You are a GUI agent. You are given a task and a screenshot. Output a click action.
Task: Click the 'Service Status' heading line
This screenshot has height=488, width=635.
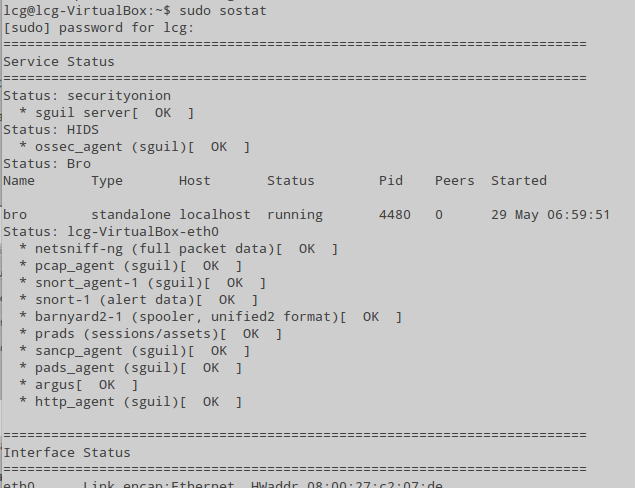pos(59,62)
